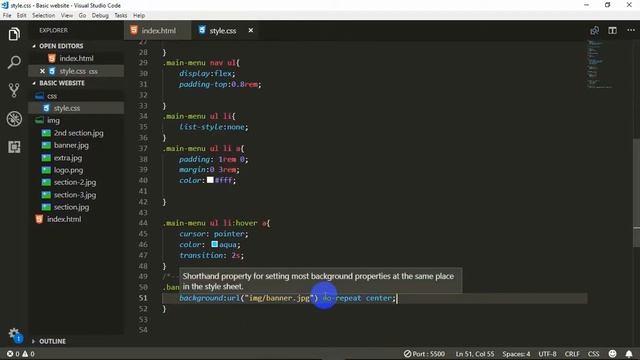
Task: Switch to the index.html editor tab
Action: point(158,31)
